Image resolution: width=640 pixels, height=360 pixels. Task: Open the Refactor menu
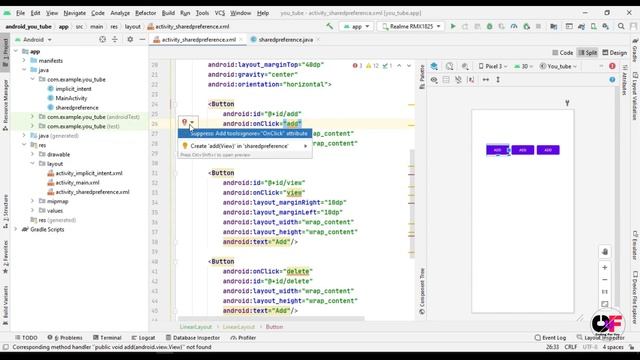click(x=145, y=13)
